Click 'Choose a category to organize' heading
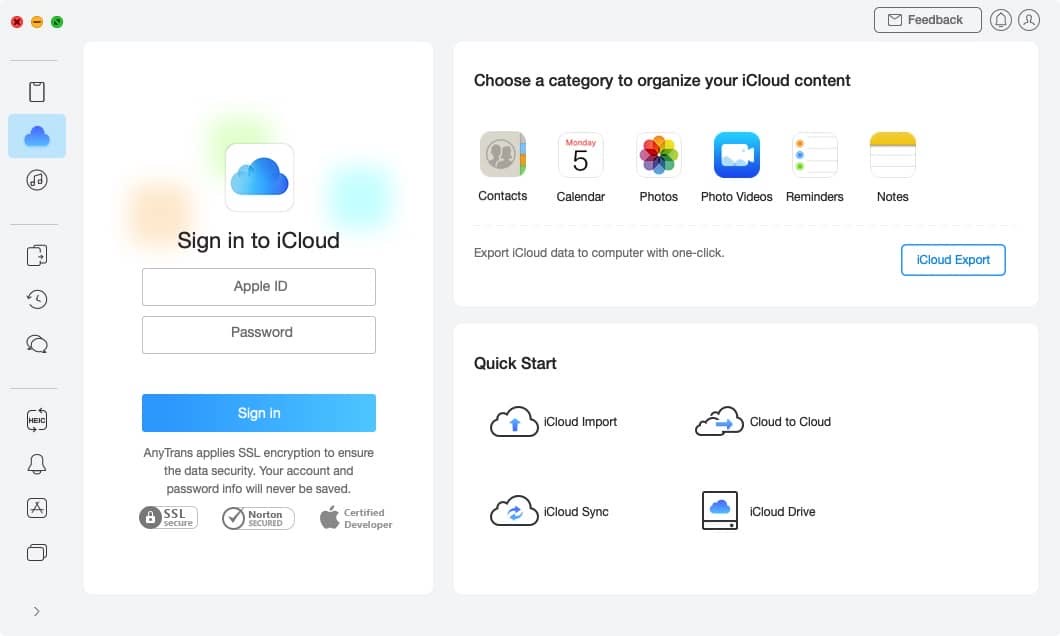The image size is (1060, 636). click(662, 80)
